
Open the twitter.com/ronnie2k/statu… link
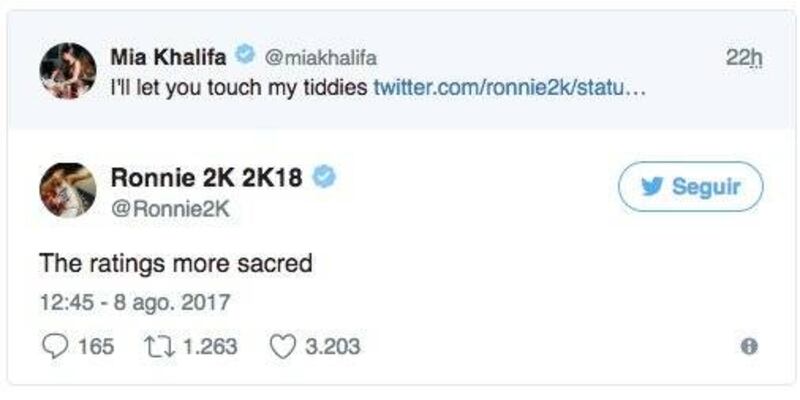click(512, 87)
